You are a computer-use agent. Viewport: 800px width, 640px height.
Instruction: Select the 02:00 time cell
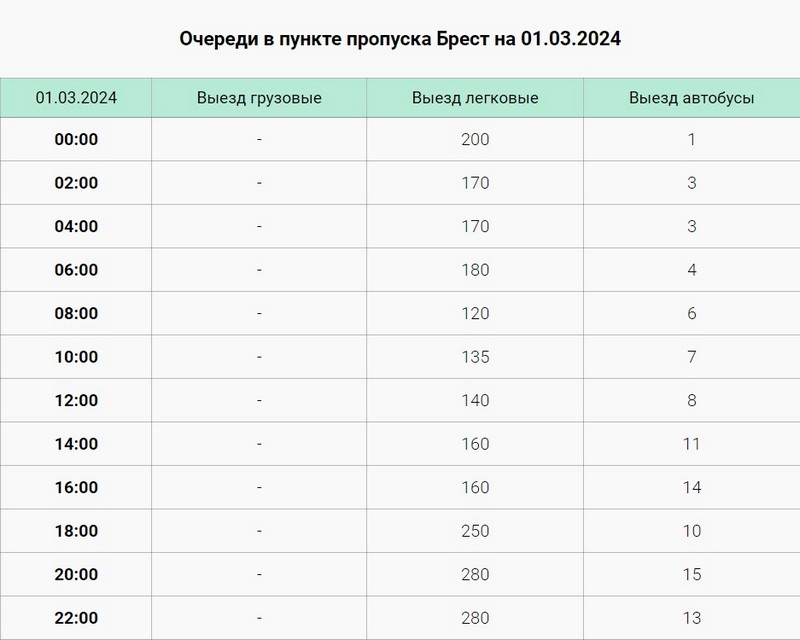[x=76, y=183]
